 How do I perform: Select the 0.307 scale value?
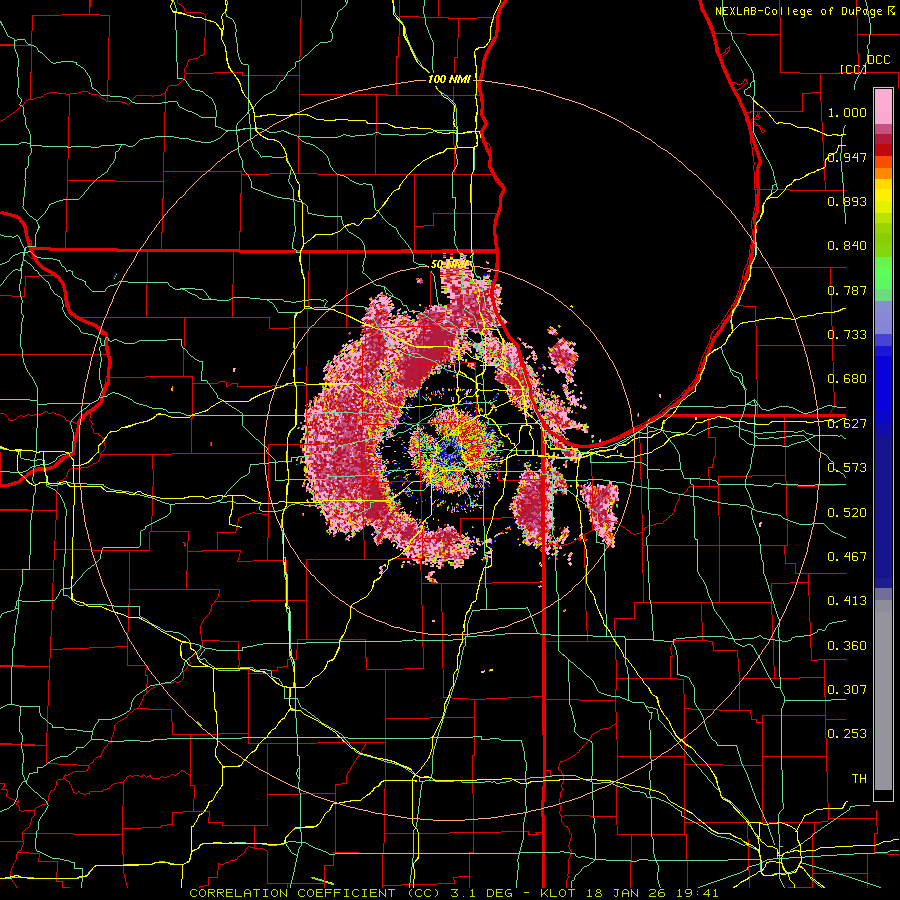point(847,690)
